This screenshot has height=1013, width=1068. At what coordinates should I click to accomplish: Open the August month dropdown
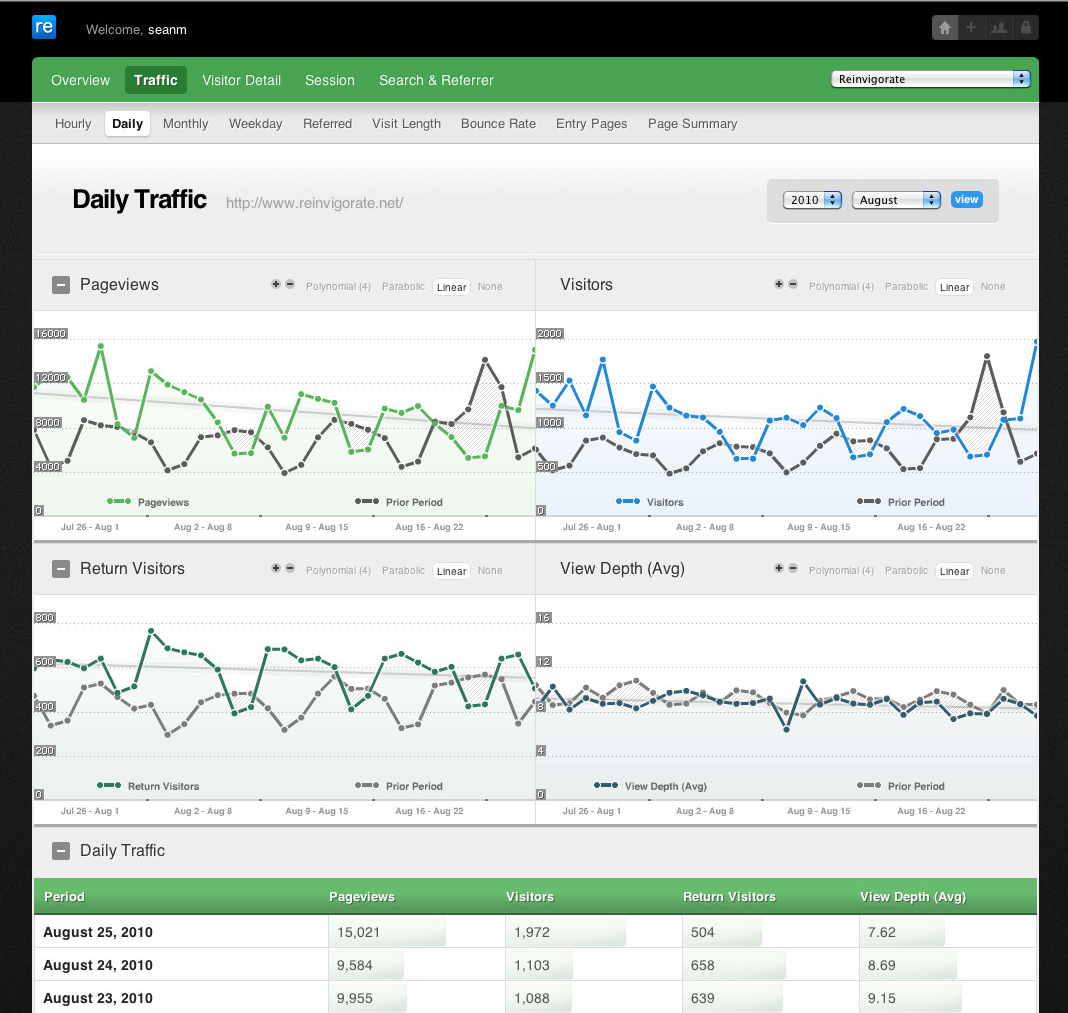(x=896, y=200)
